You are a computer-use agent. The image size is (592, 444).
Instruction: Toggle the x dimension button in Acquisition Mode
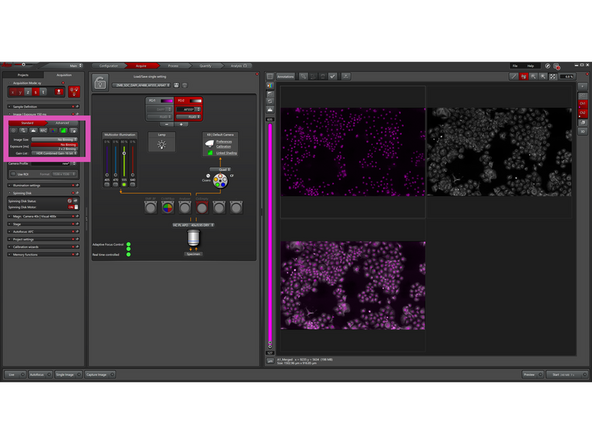[12, 92]
